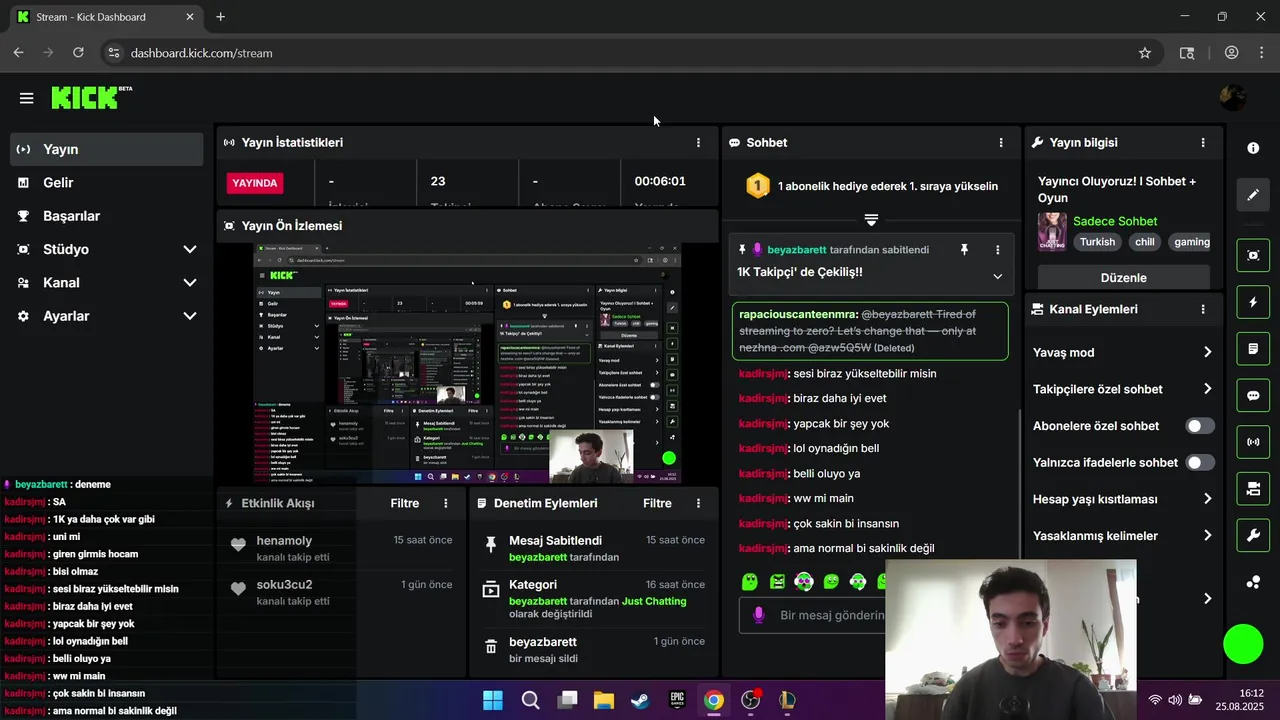The width and height of the screenshot is (1280, 720).
Task: Click the Düzenle button
Action: point(1123,278)
